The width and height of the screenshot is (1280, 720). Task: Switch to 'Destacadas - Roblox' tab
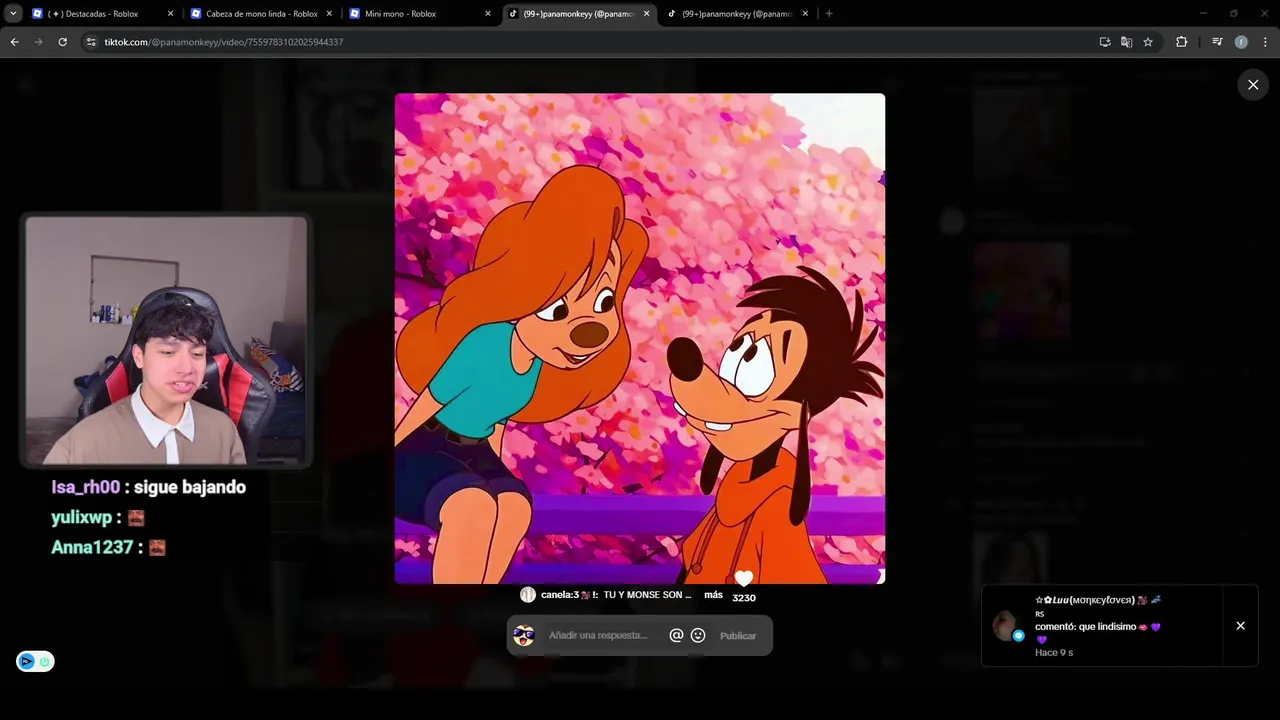pyautogui.click(x=101, y=14)
